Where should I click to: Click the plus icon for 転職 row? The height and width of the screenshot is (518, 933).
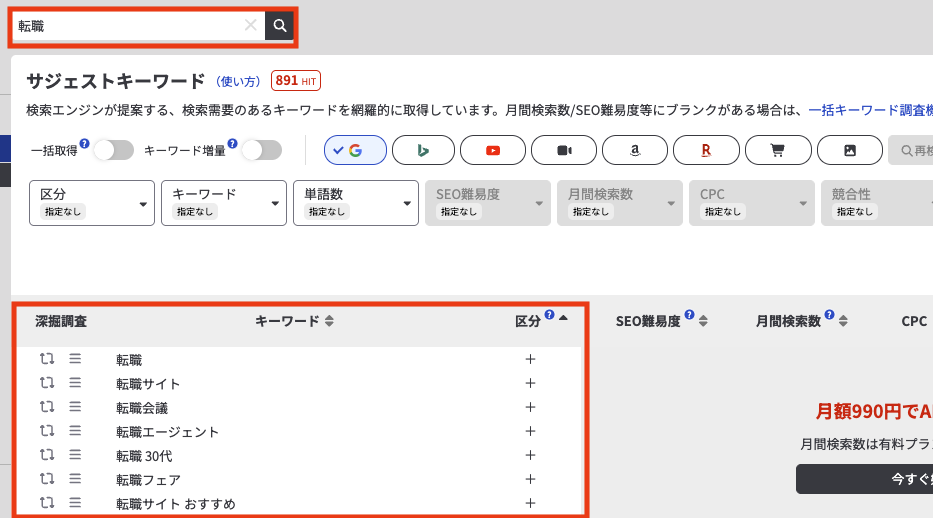(x=530, y=359)
